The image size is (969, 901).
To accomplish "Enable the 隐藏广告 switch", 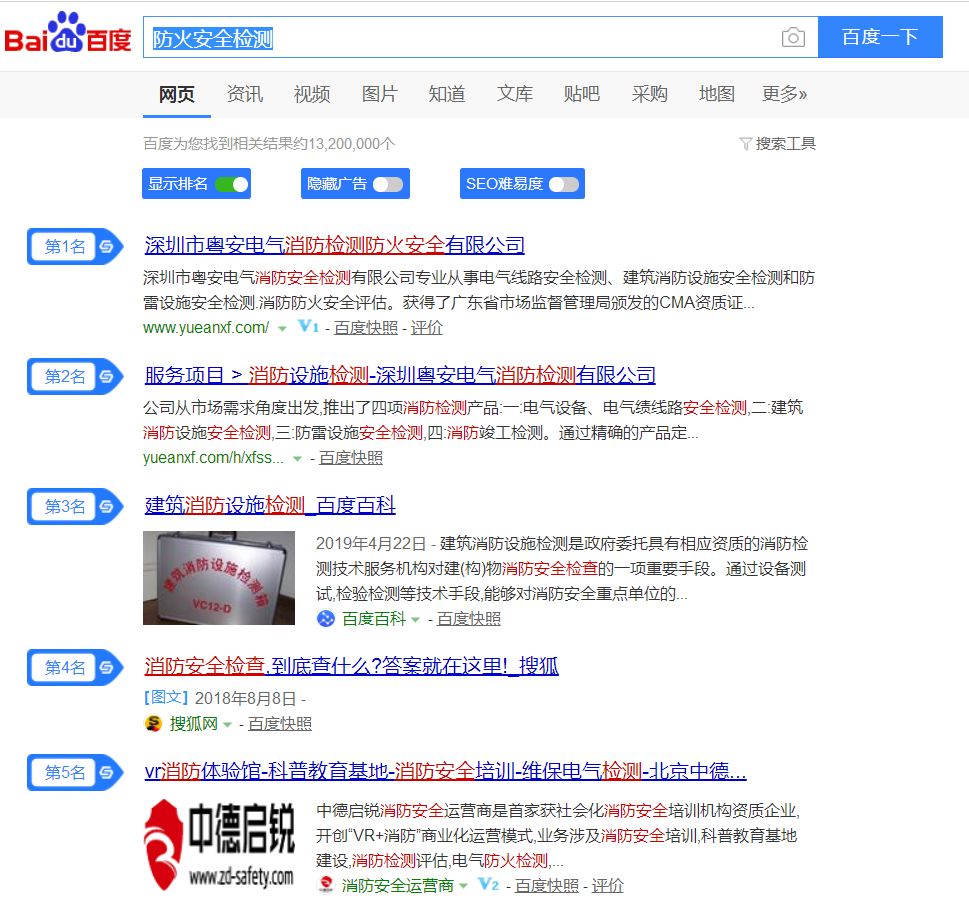I will (387, 184).
